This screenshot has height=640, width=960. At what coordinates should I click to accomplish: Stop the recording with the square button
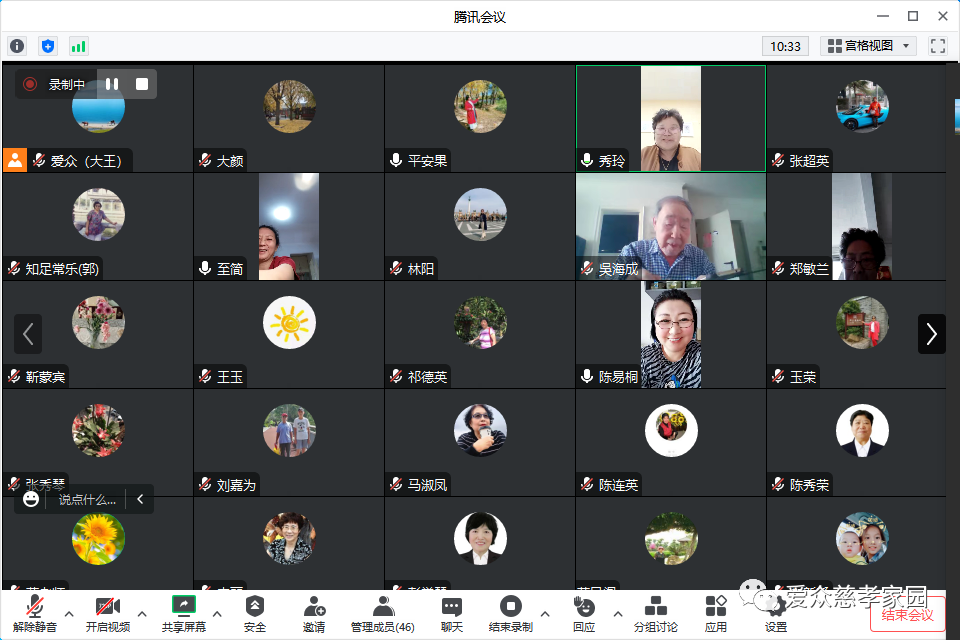[142, 85]
